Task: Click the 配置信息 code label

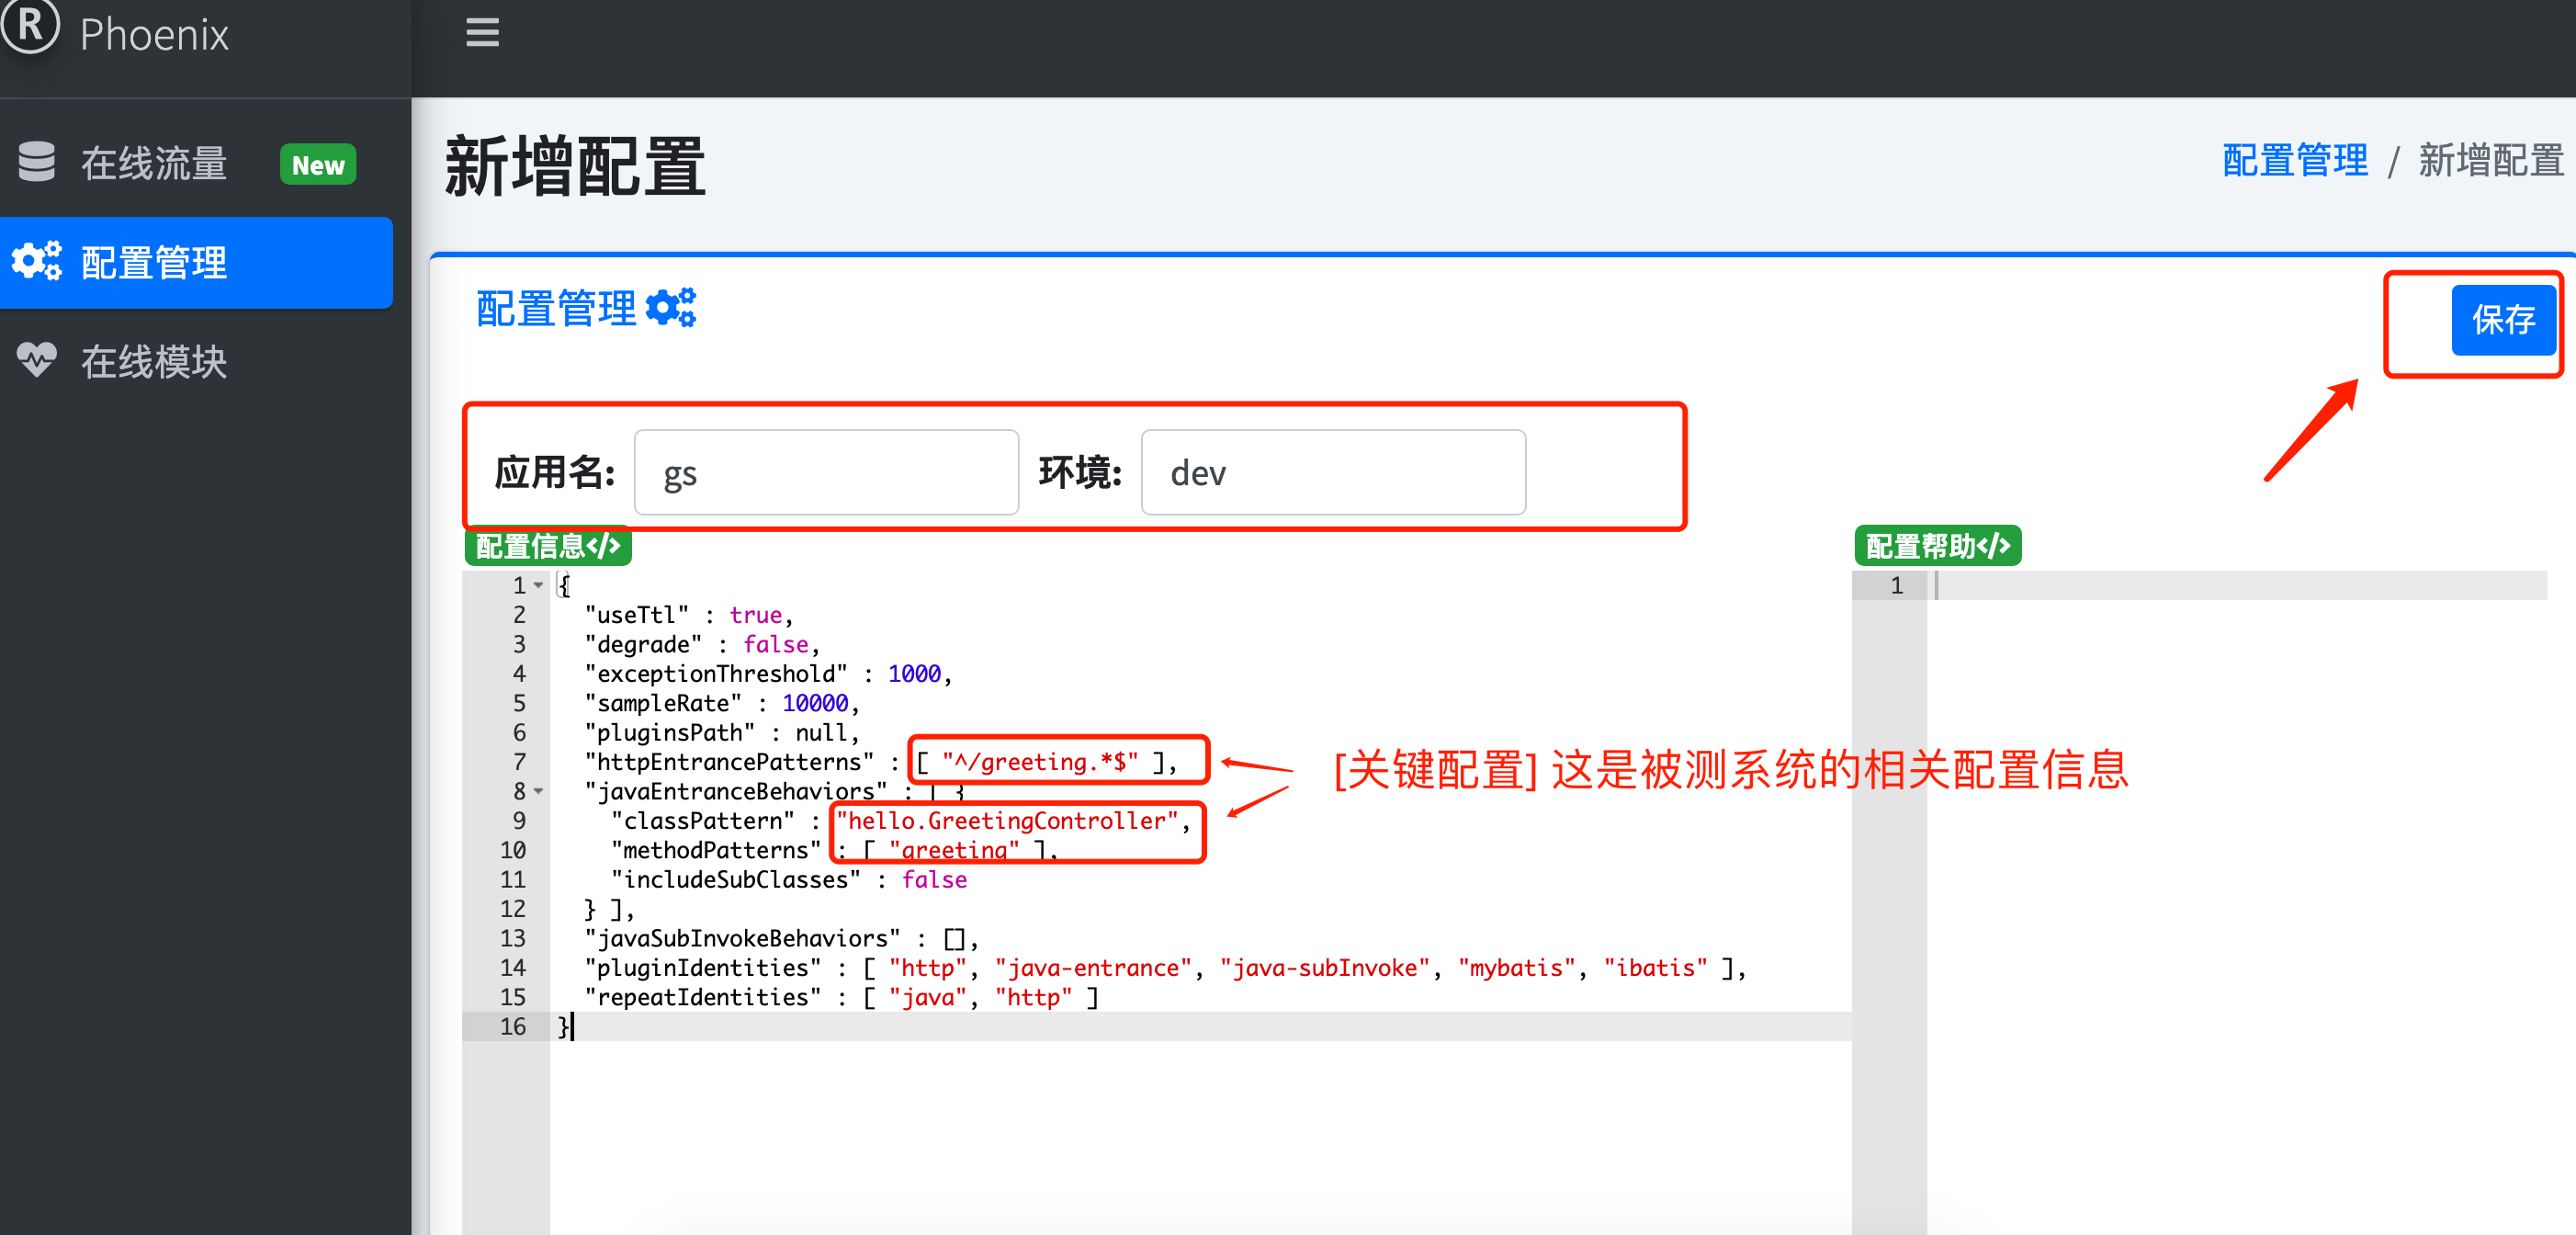Action: 548,546
